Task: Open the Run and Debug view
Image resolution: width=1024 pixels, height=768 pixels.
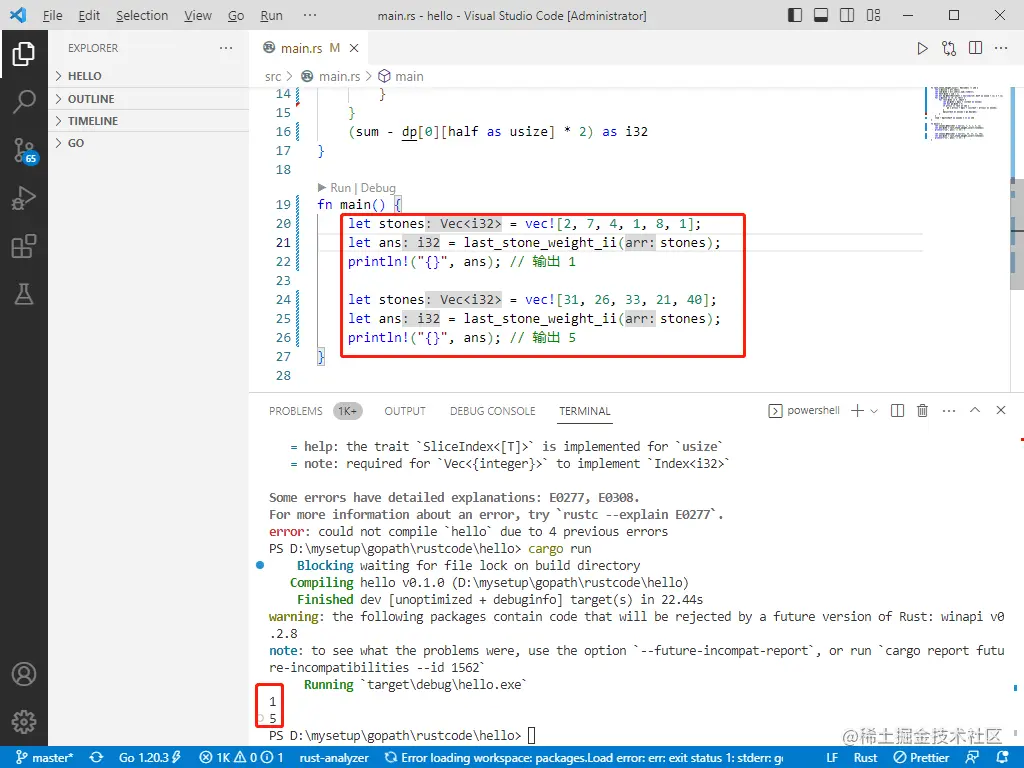Action: pos(24,198)
